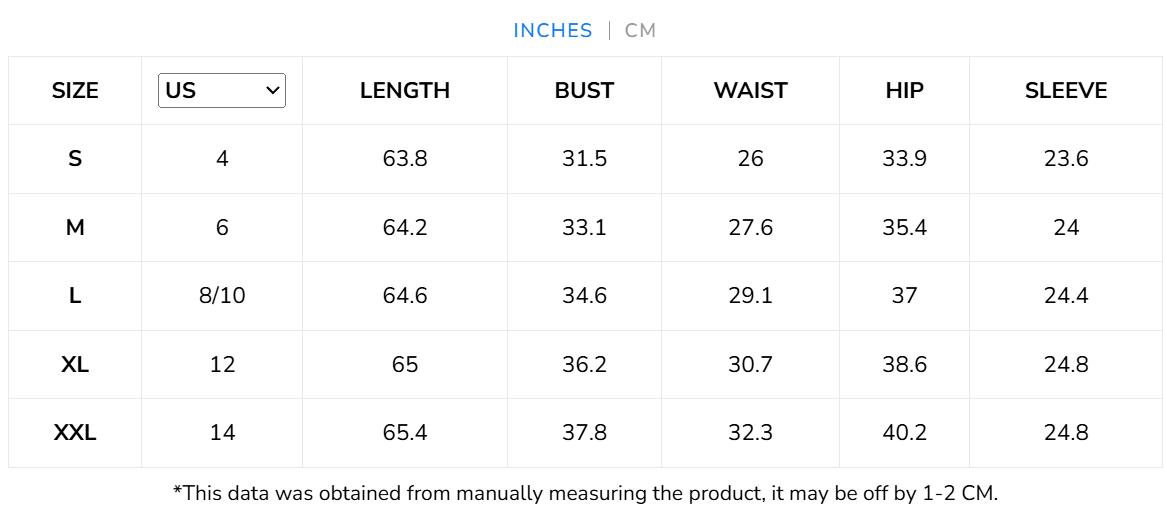Click the measurement disclaimer note text
This screenshot has height=516, width=1167.
(585, 493)
